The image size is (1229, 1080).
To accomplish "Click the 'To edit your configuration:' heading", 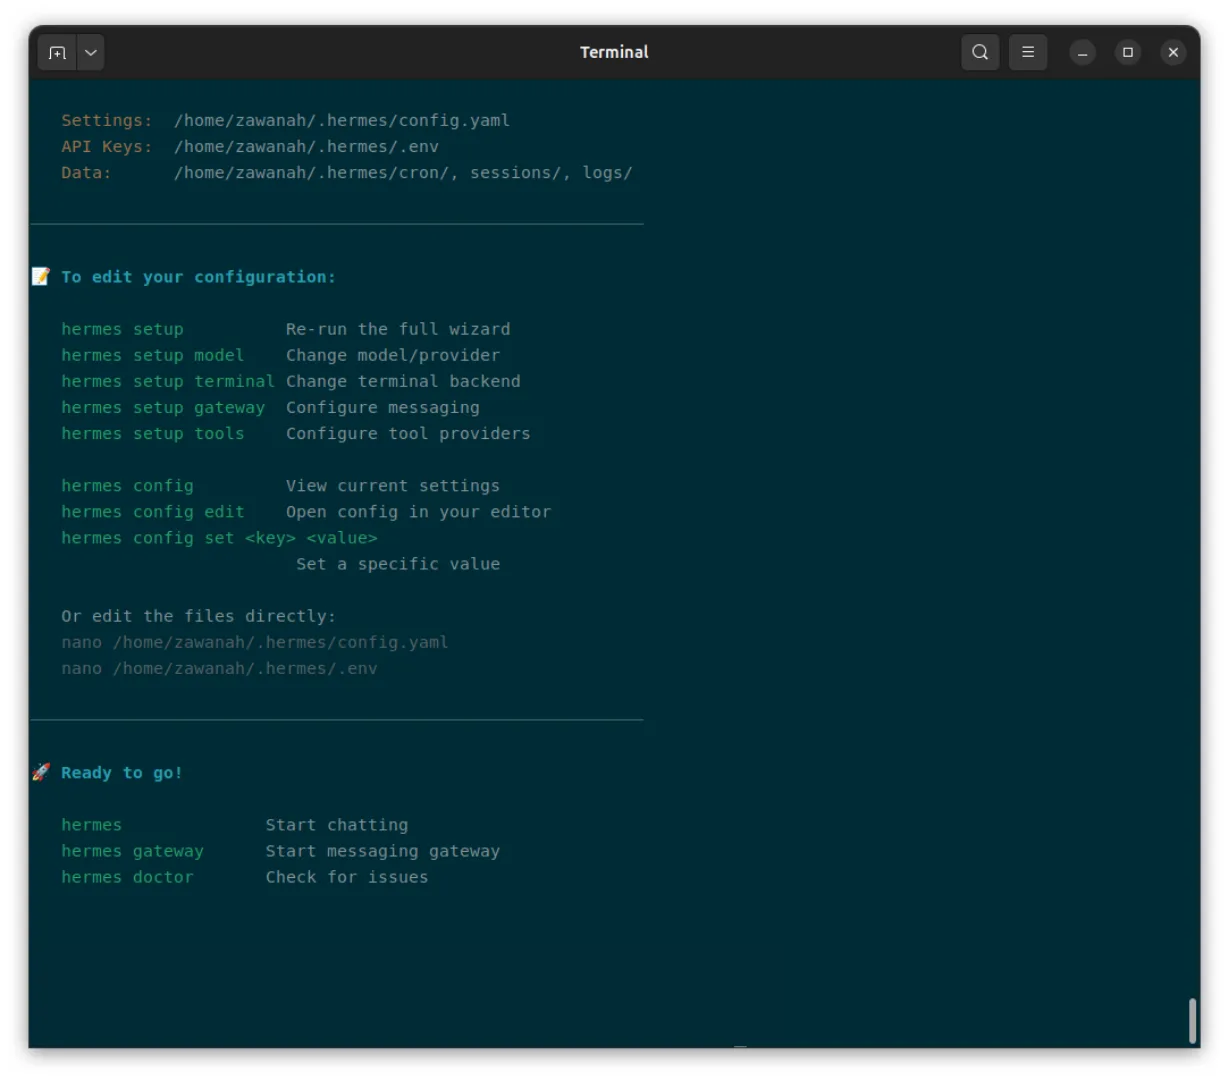I will (198, 277).
